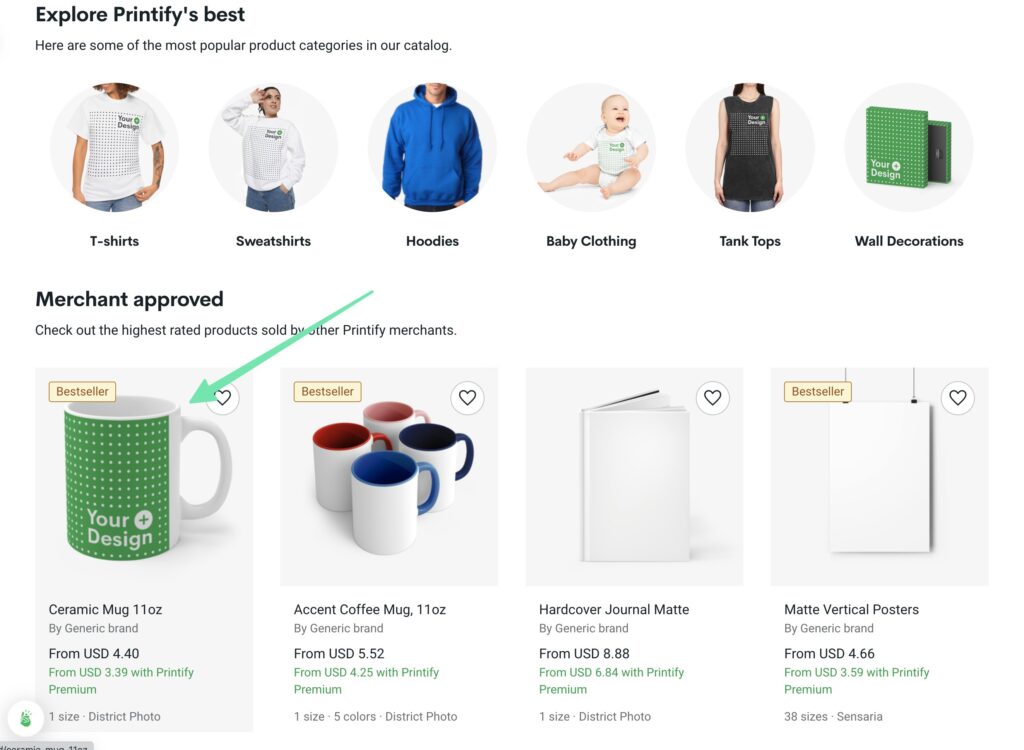Open Matte Vertical Posters title link
The image size is (1024, 750).
(x=851, y=609)
